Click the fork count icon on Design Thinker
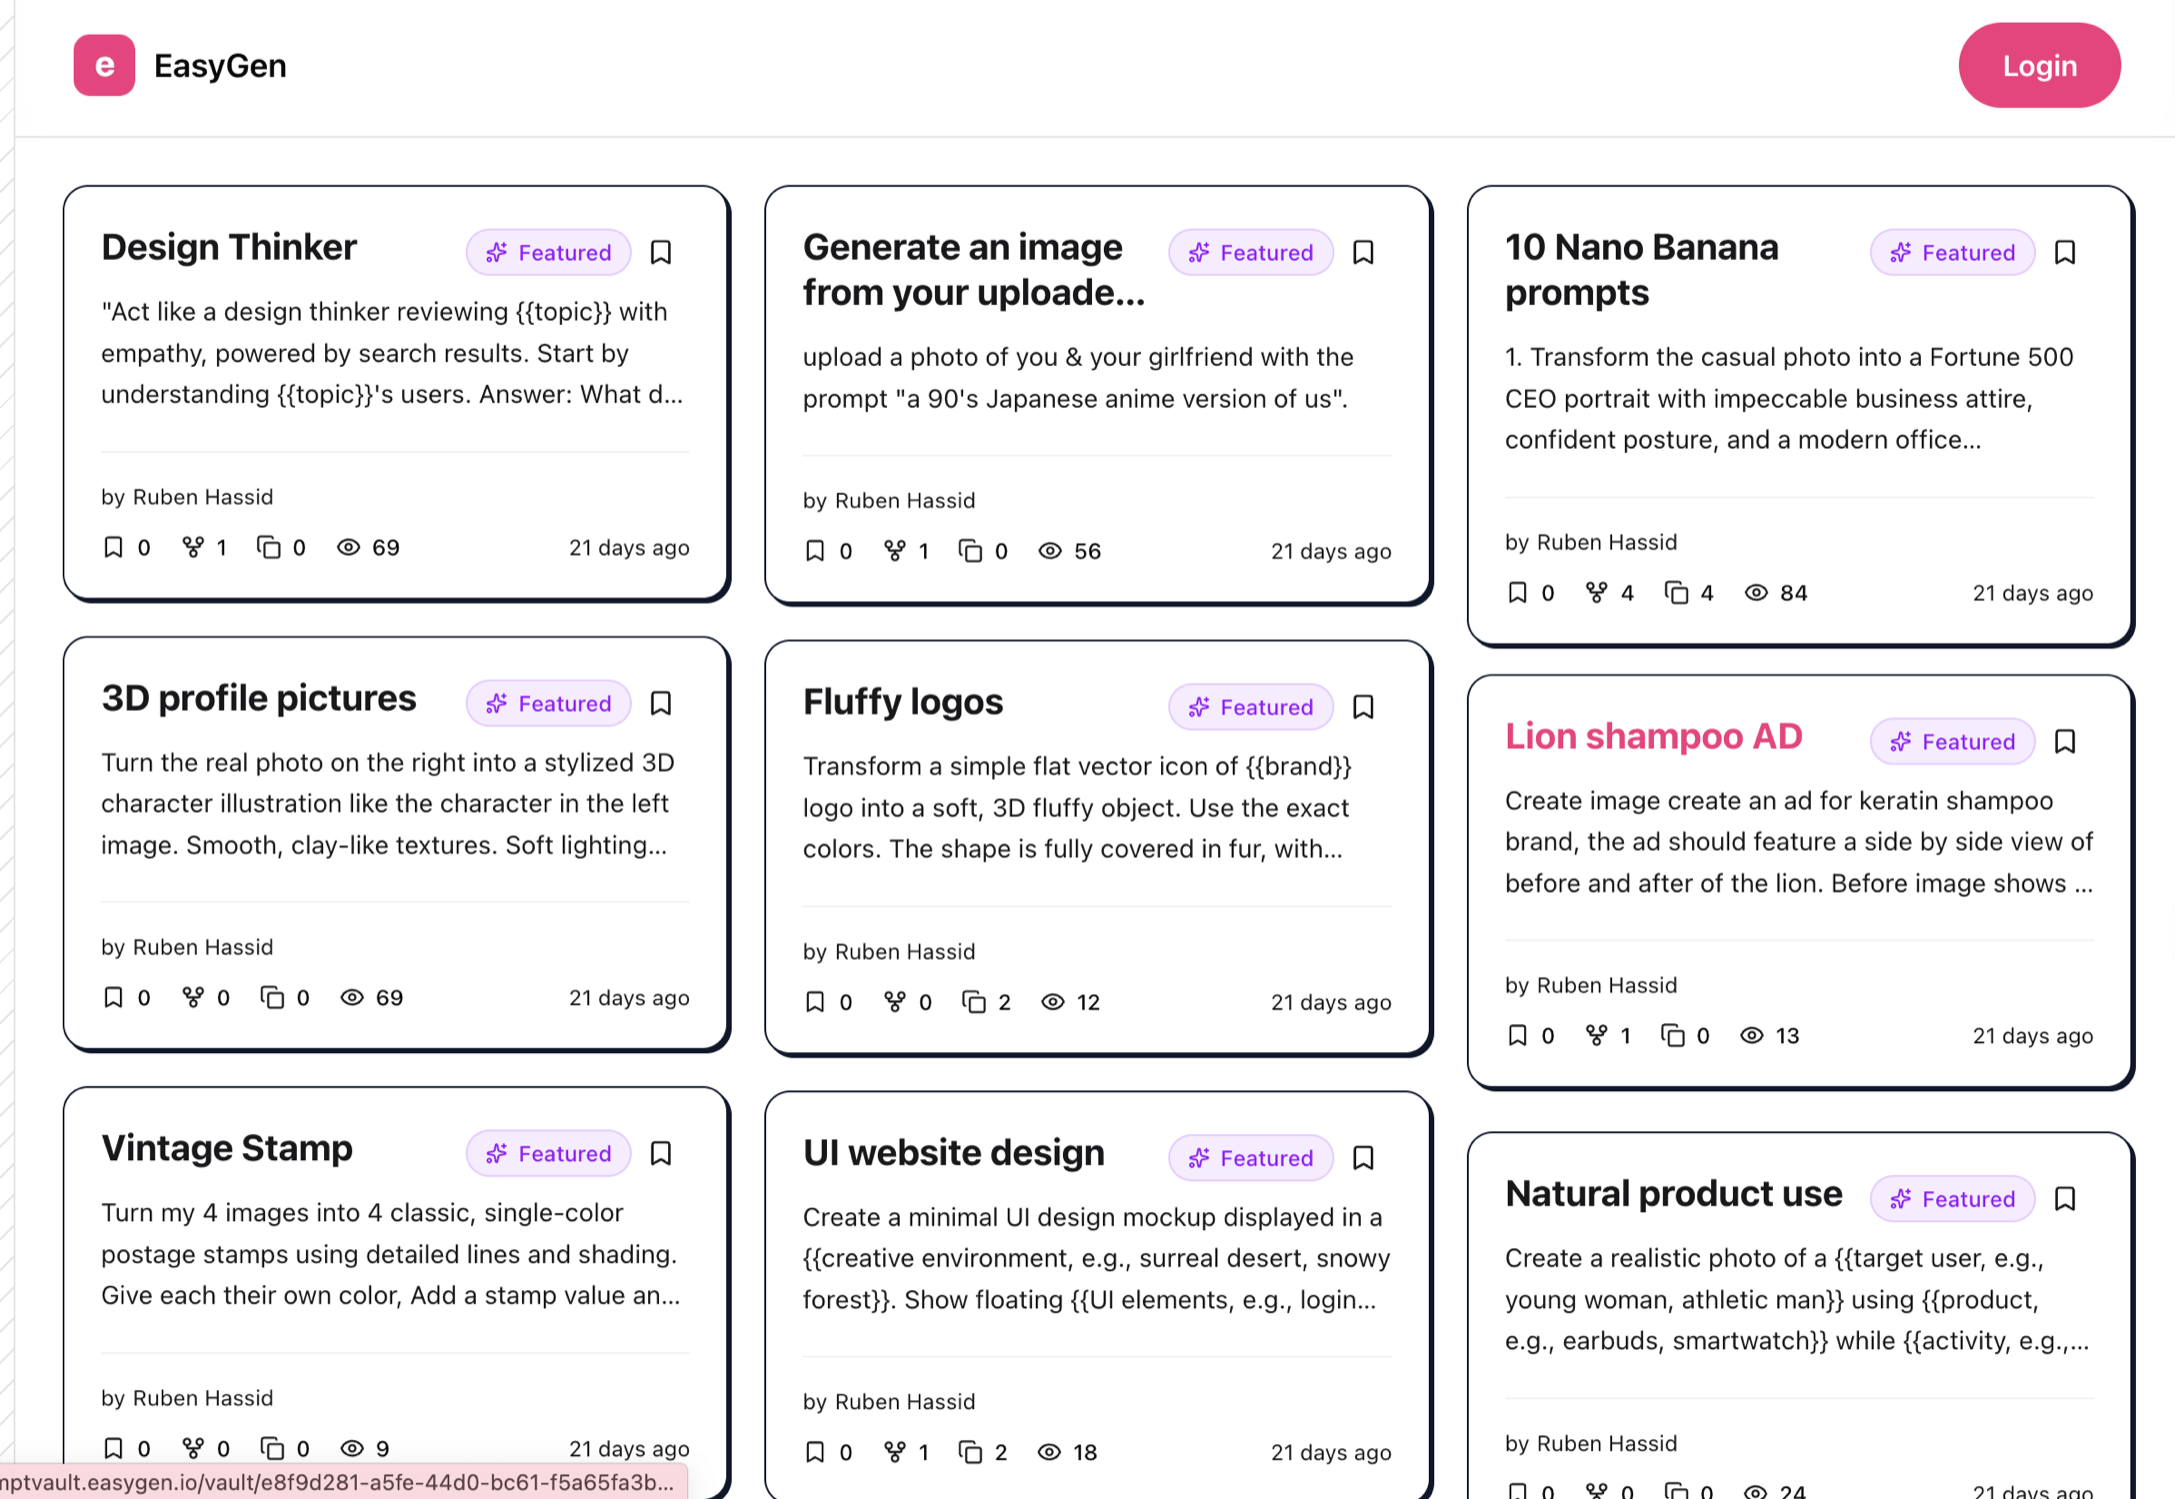This screenshot has width=2175, height=1499. coord(193,547)
